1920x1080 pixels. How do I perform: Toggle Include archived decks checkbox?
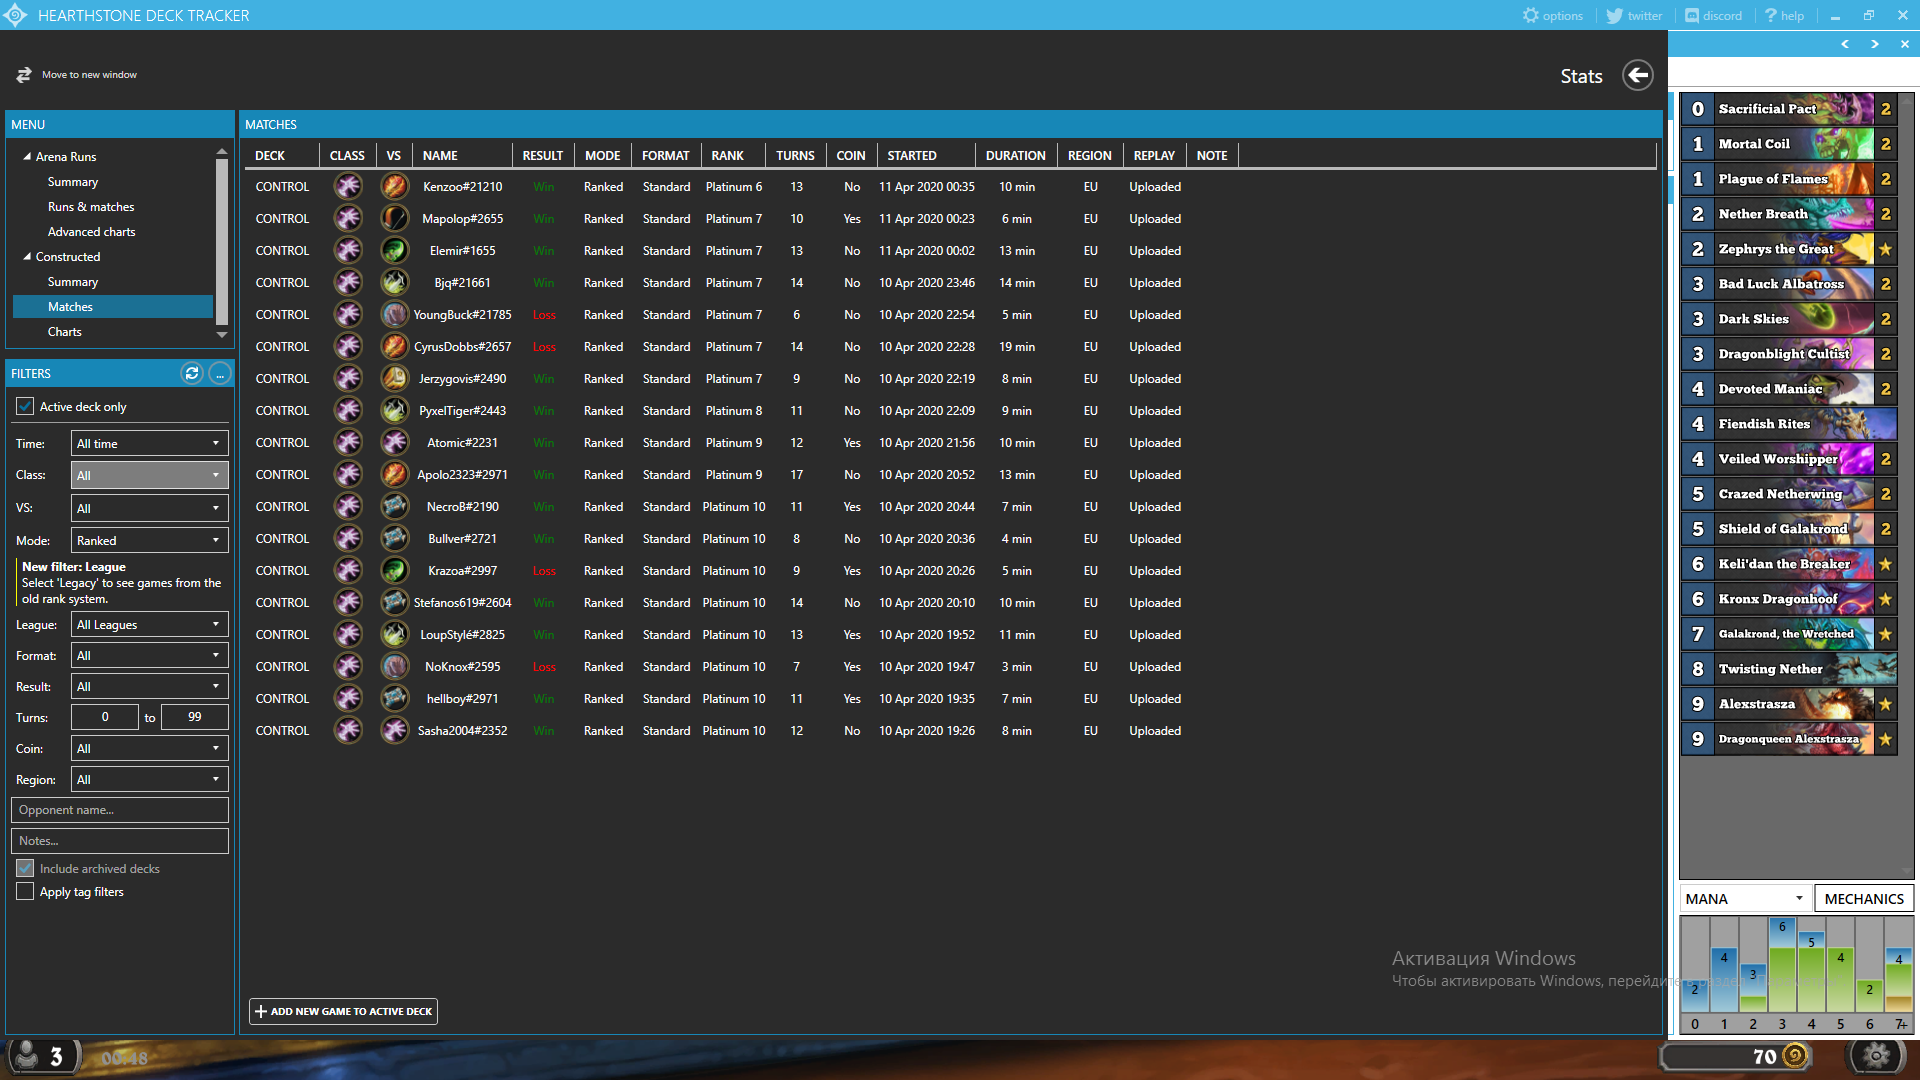(25, 868)
